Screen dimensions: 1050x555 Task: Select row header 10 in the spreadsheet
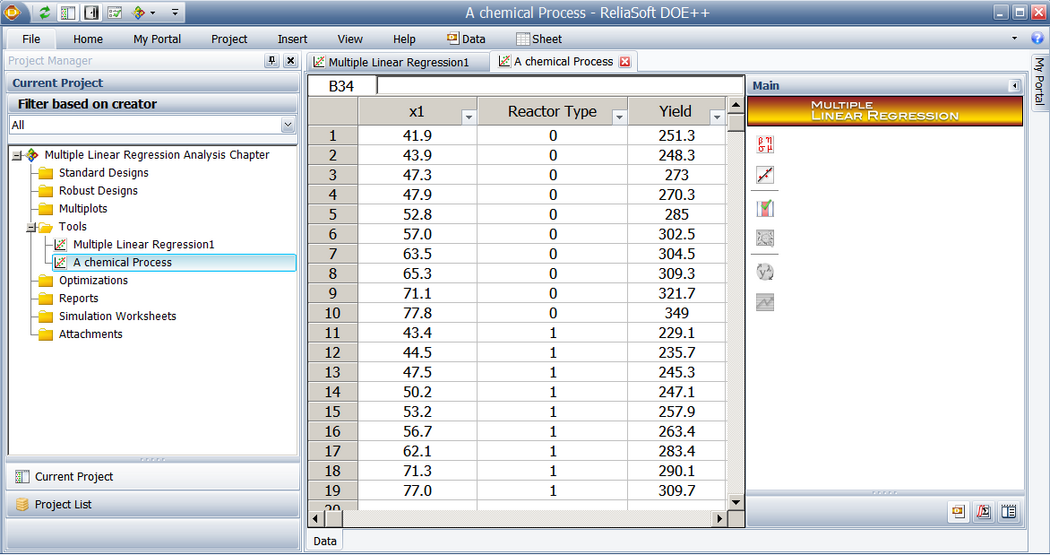(333, 313)
